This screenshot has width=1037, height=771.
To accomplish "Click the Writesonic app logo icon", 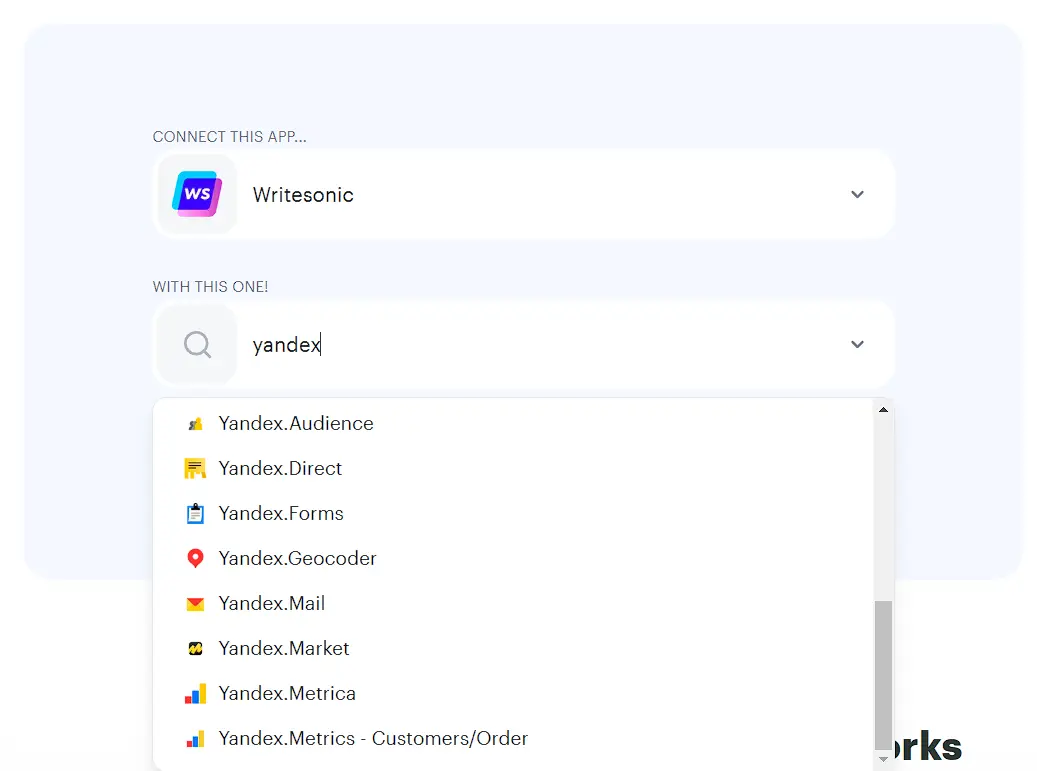I will 197,194.
